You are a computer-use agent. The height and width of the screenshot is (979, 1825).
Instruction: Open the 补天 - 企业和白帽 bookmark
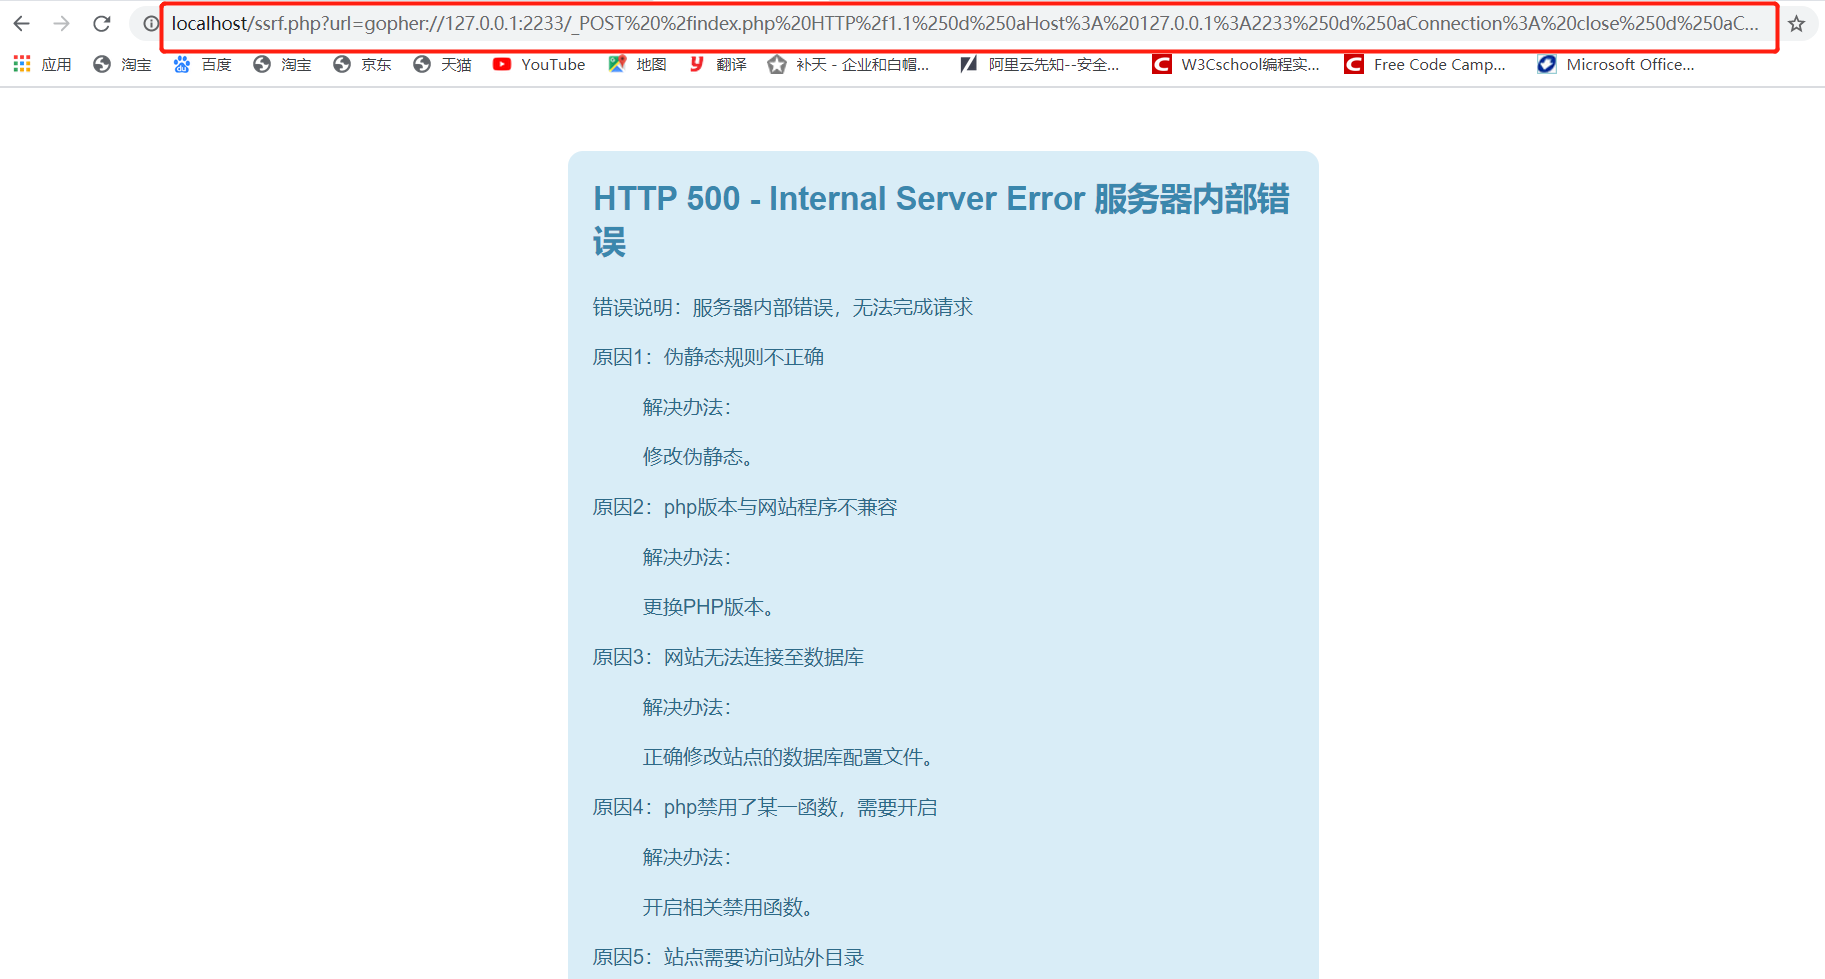click(x=849, y=64)
